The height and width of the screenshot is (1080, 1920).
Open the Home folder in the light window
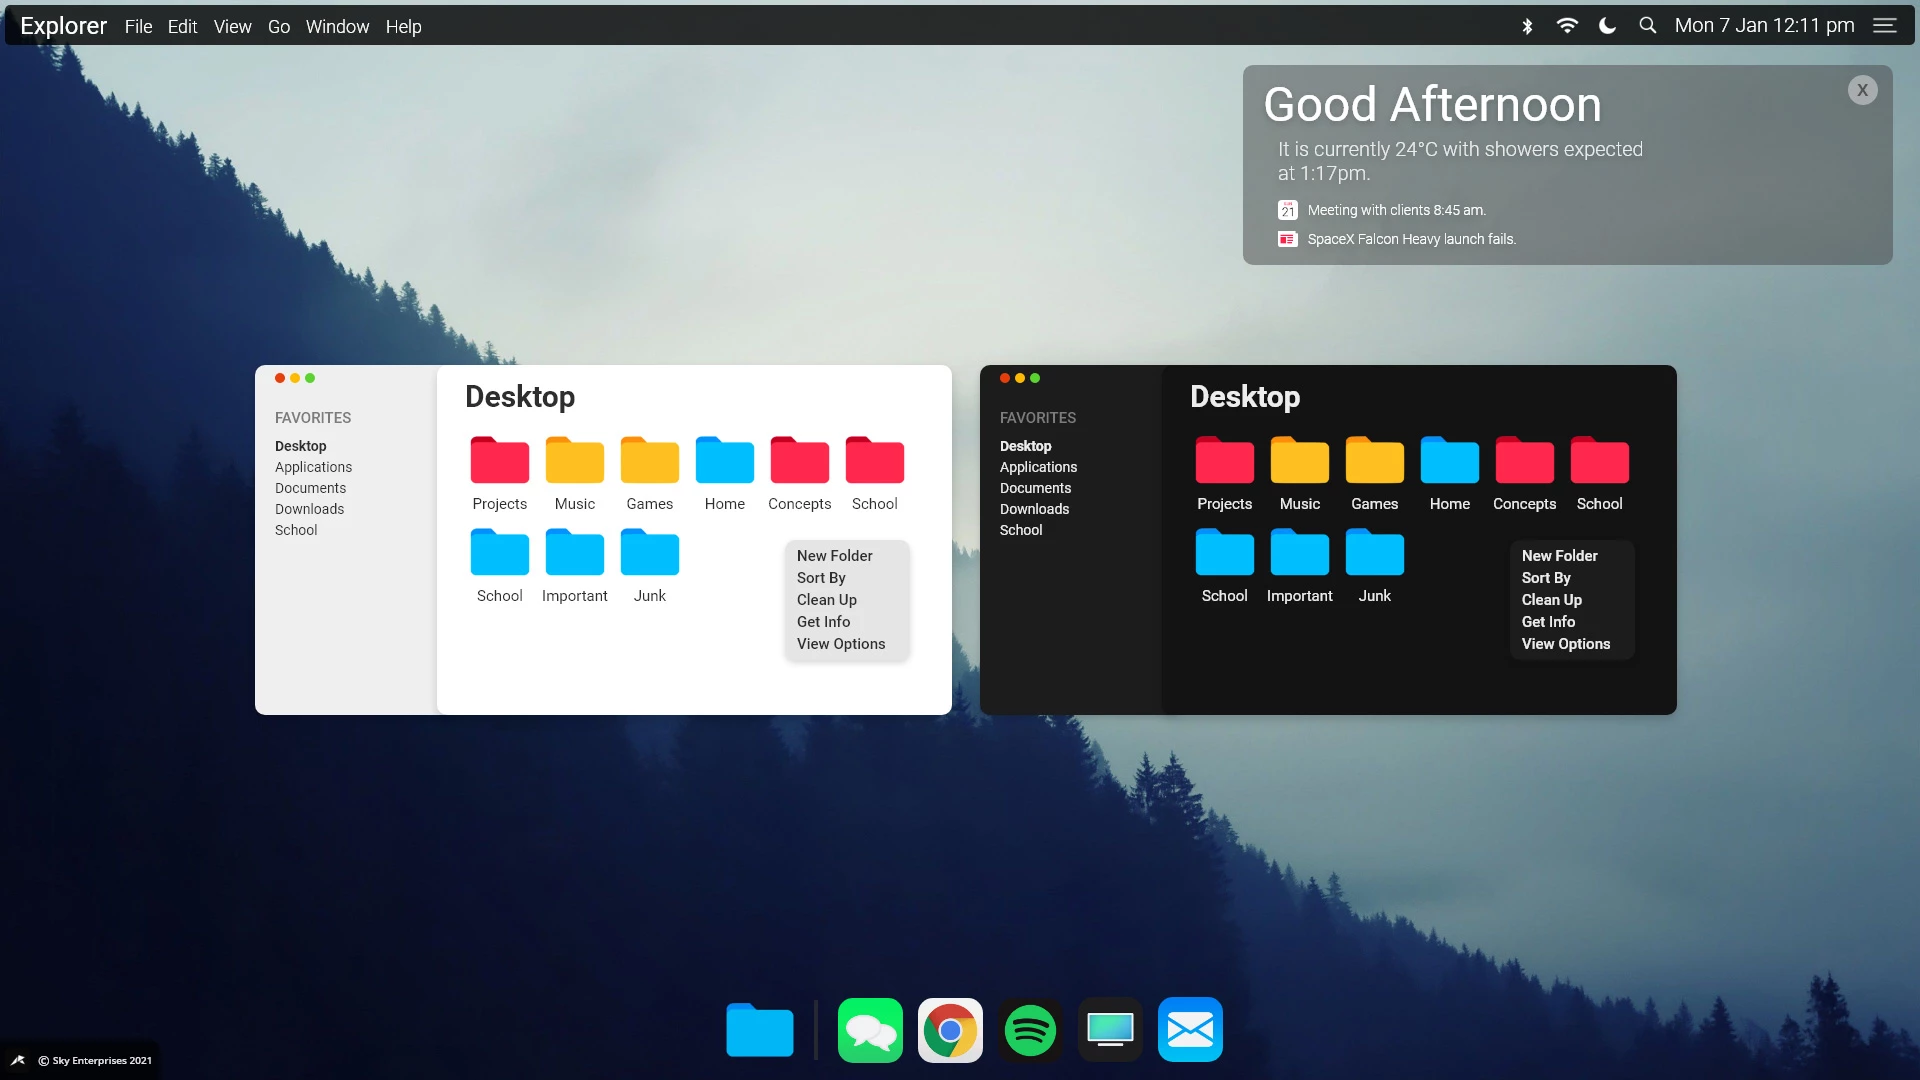(x=724, y=460)
